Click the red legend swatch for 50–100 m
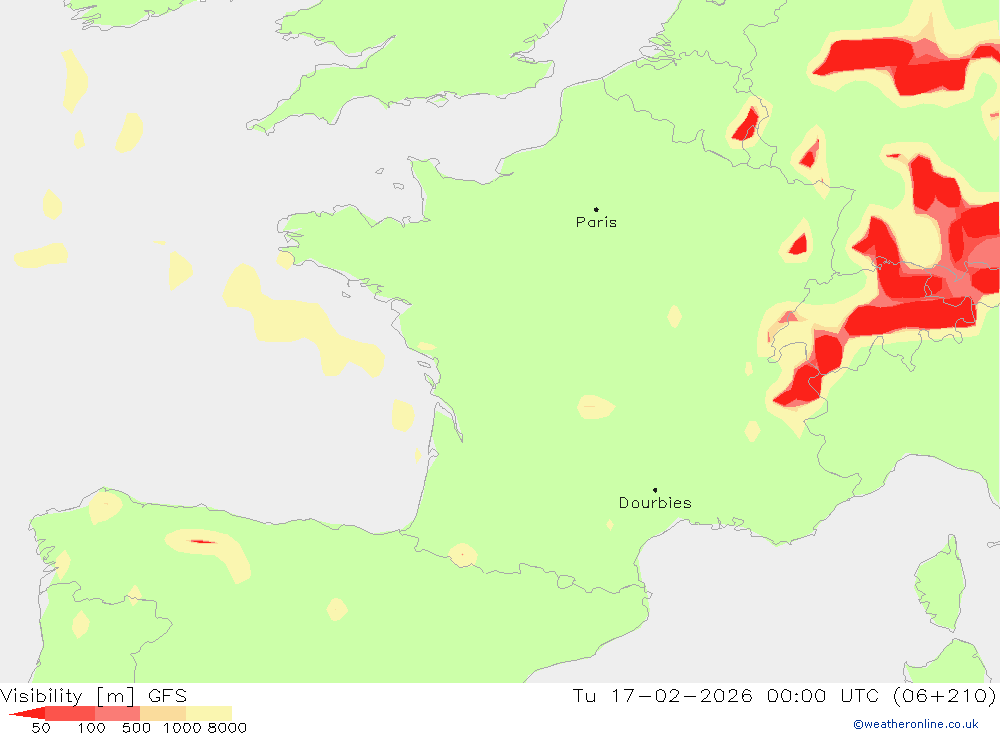The image size is (1000, 733). 70,713
